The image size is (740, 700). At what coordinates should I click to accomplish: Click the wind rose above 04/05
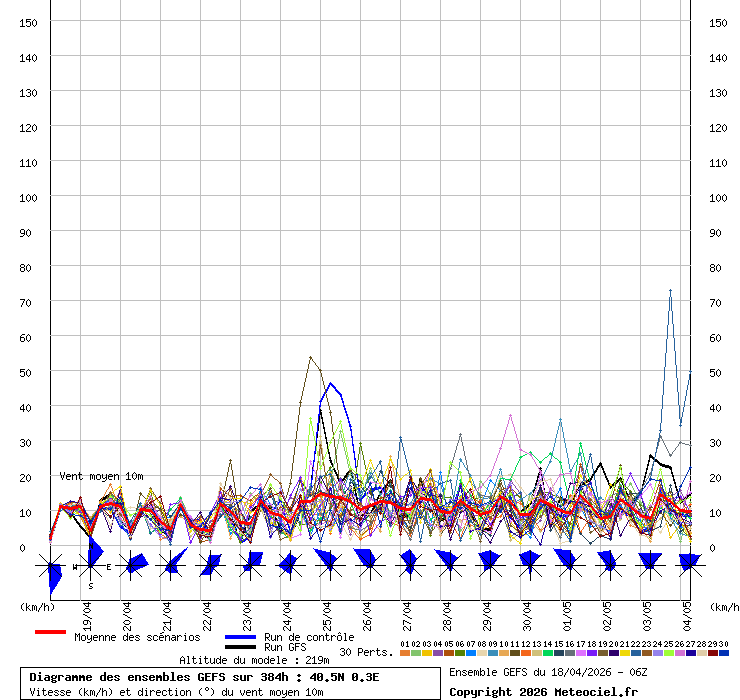click(688, 566)
